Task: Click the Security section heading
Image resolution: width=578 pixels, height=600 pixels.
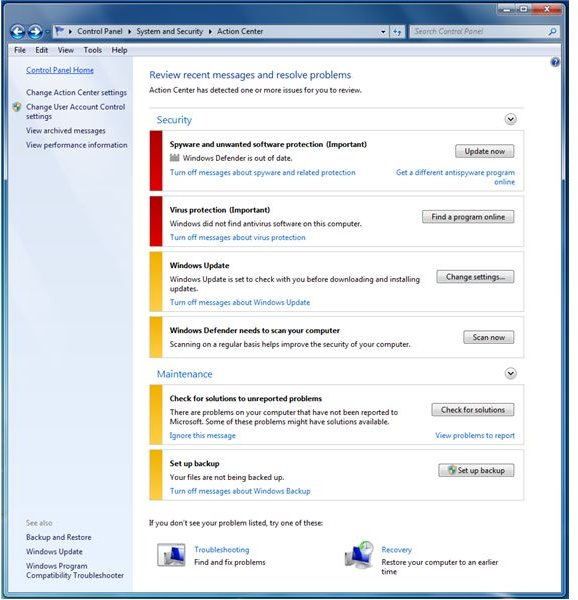Action: [174, 120]
